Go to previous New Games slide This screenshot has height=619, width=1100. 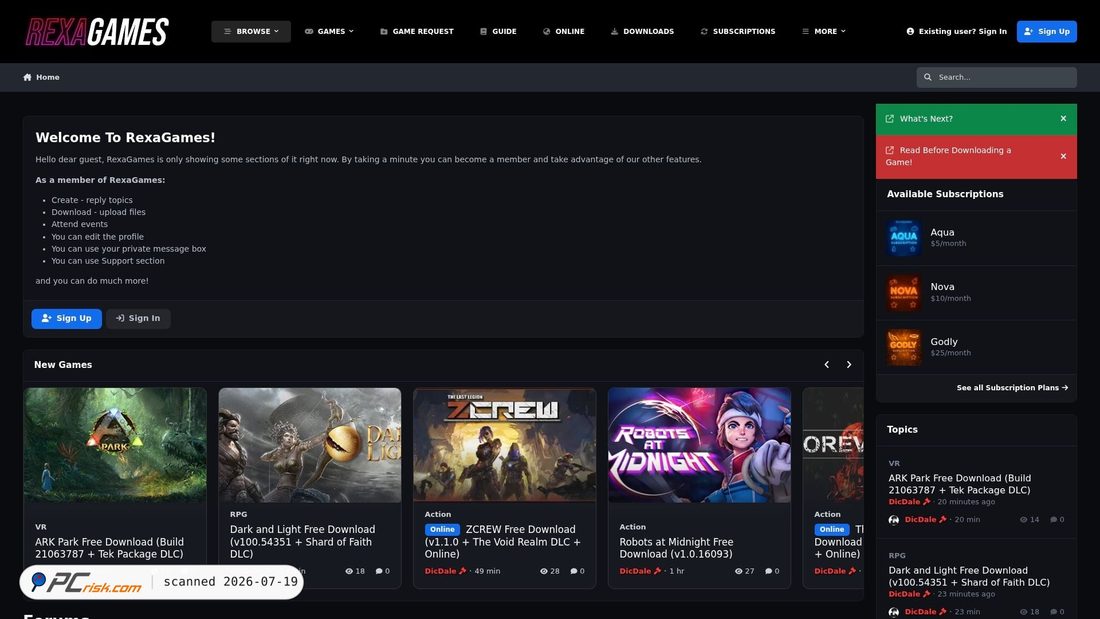coord(826,365)
